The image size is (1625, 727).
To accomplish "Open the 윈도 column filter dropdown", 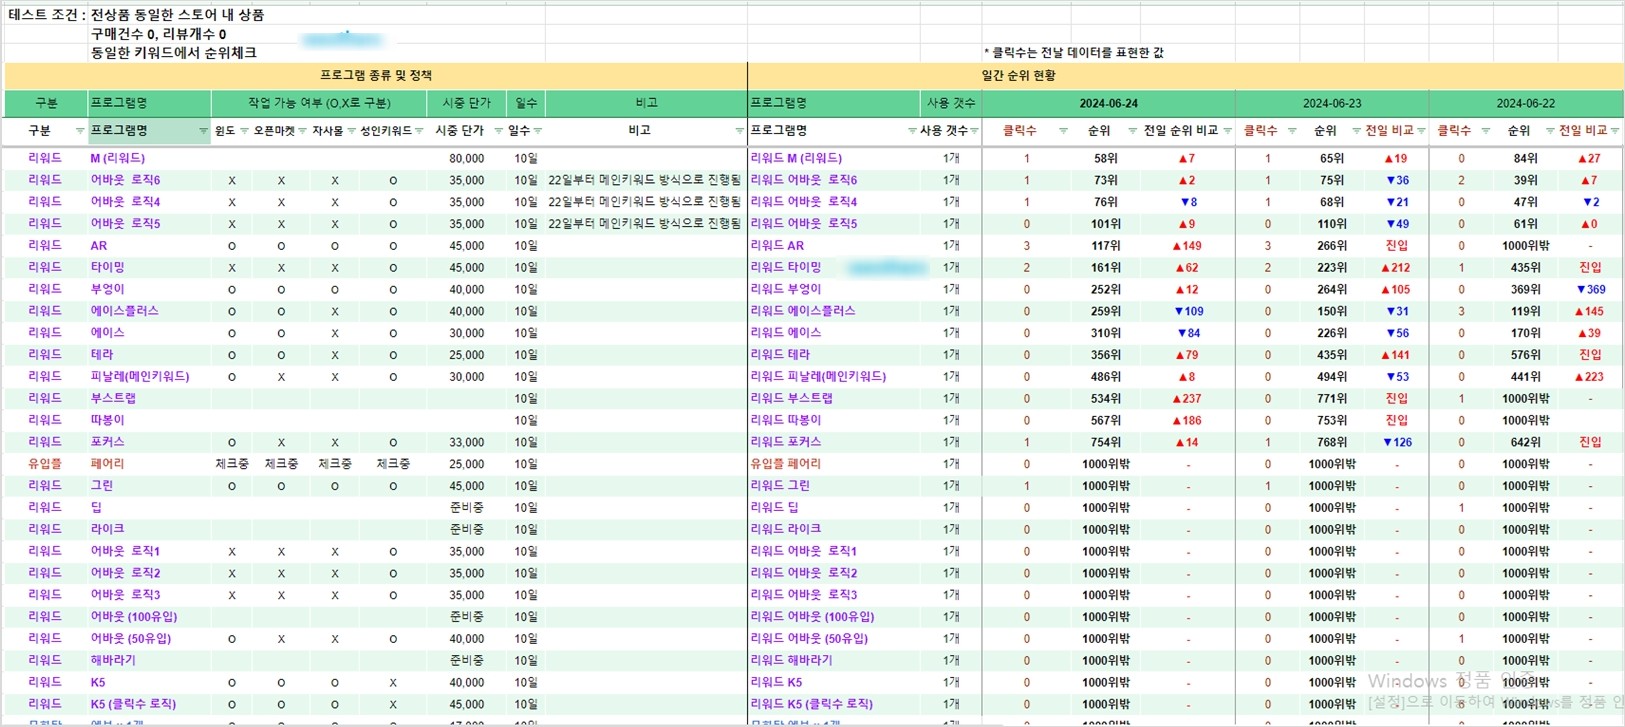I will [x=244, y=131].
